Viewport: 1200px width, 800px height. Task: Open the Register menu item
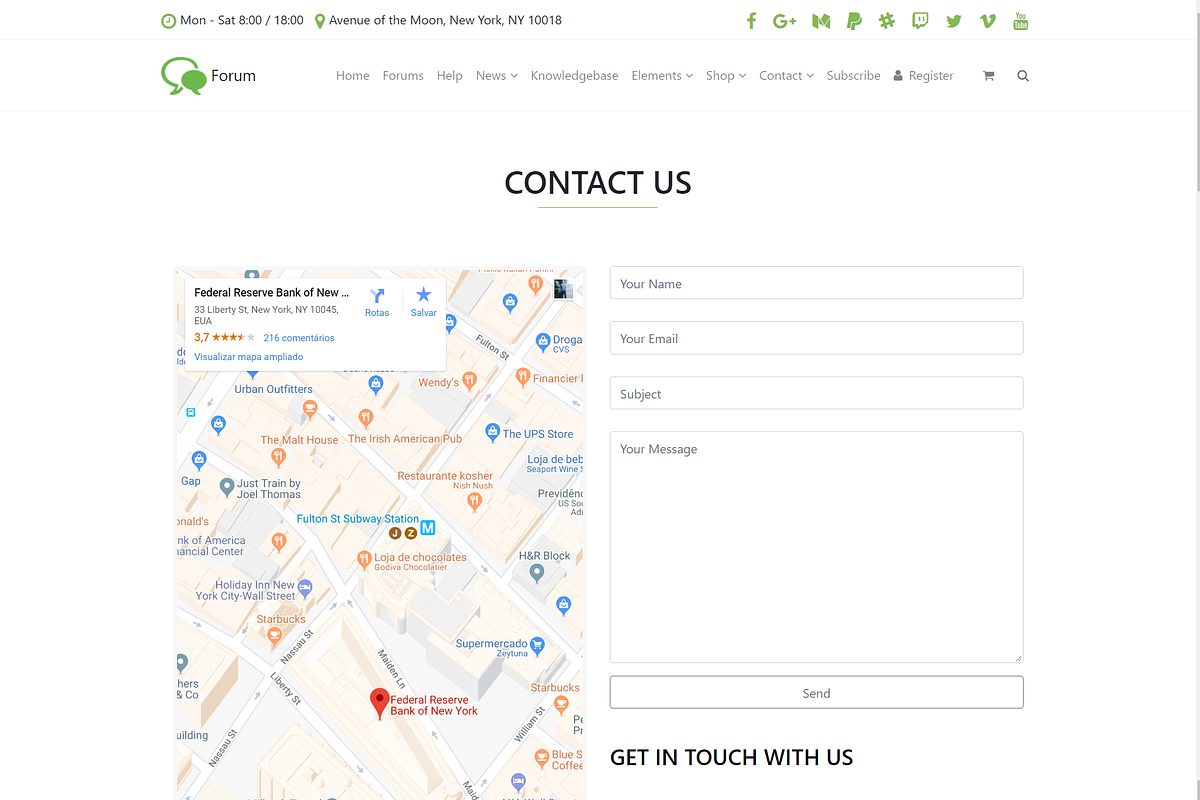click(923, 76)
